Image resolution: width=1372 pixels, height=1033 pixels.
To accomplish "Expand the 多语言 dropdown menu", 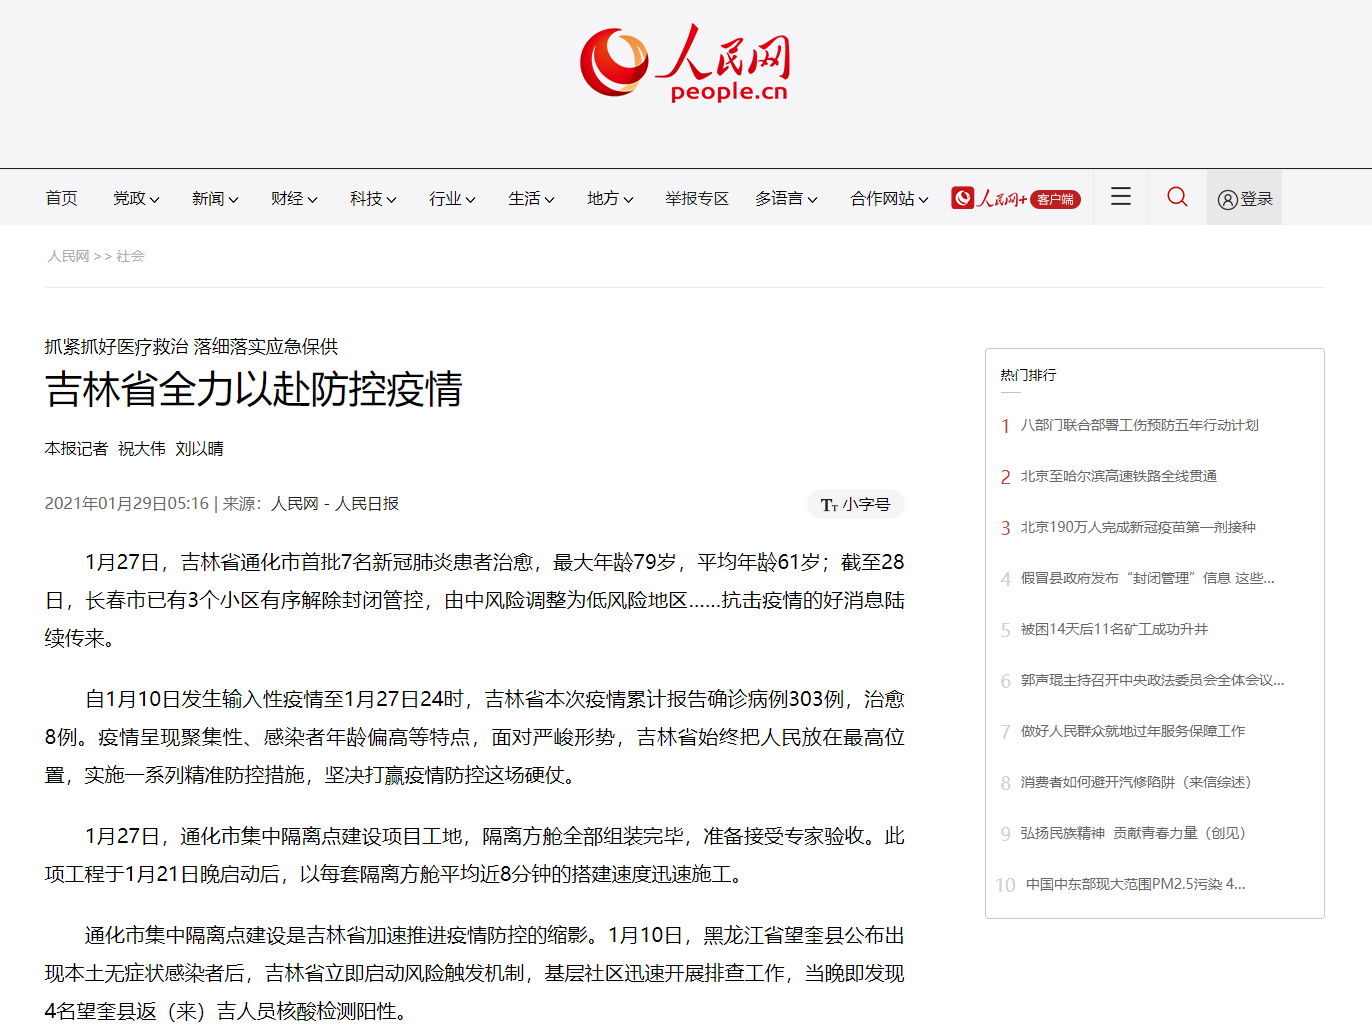I will 786,198.
